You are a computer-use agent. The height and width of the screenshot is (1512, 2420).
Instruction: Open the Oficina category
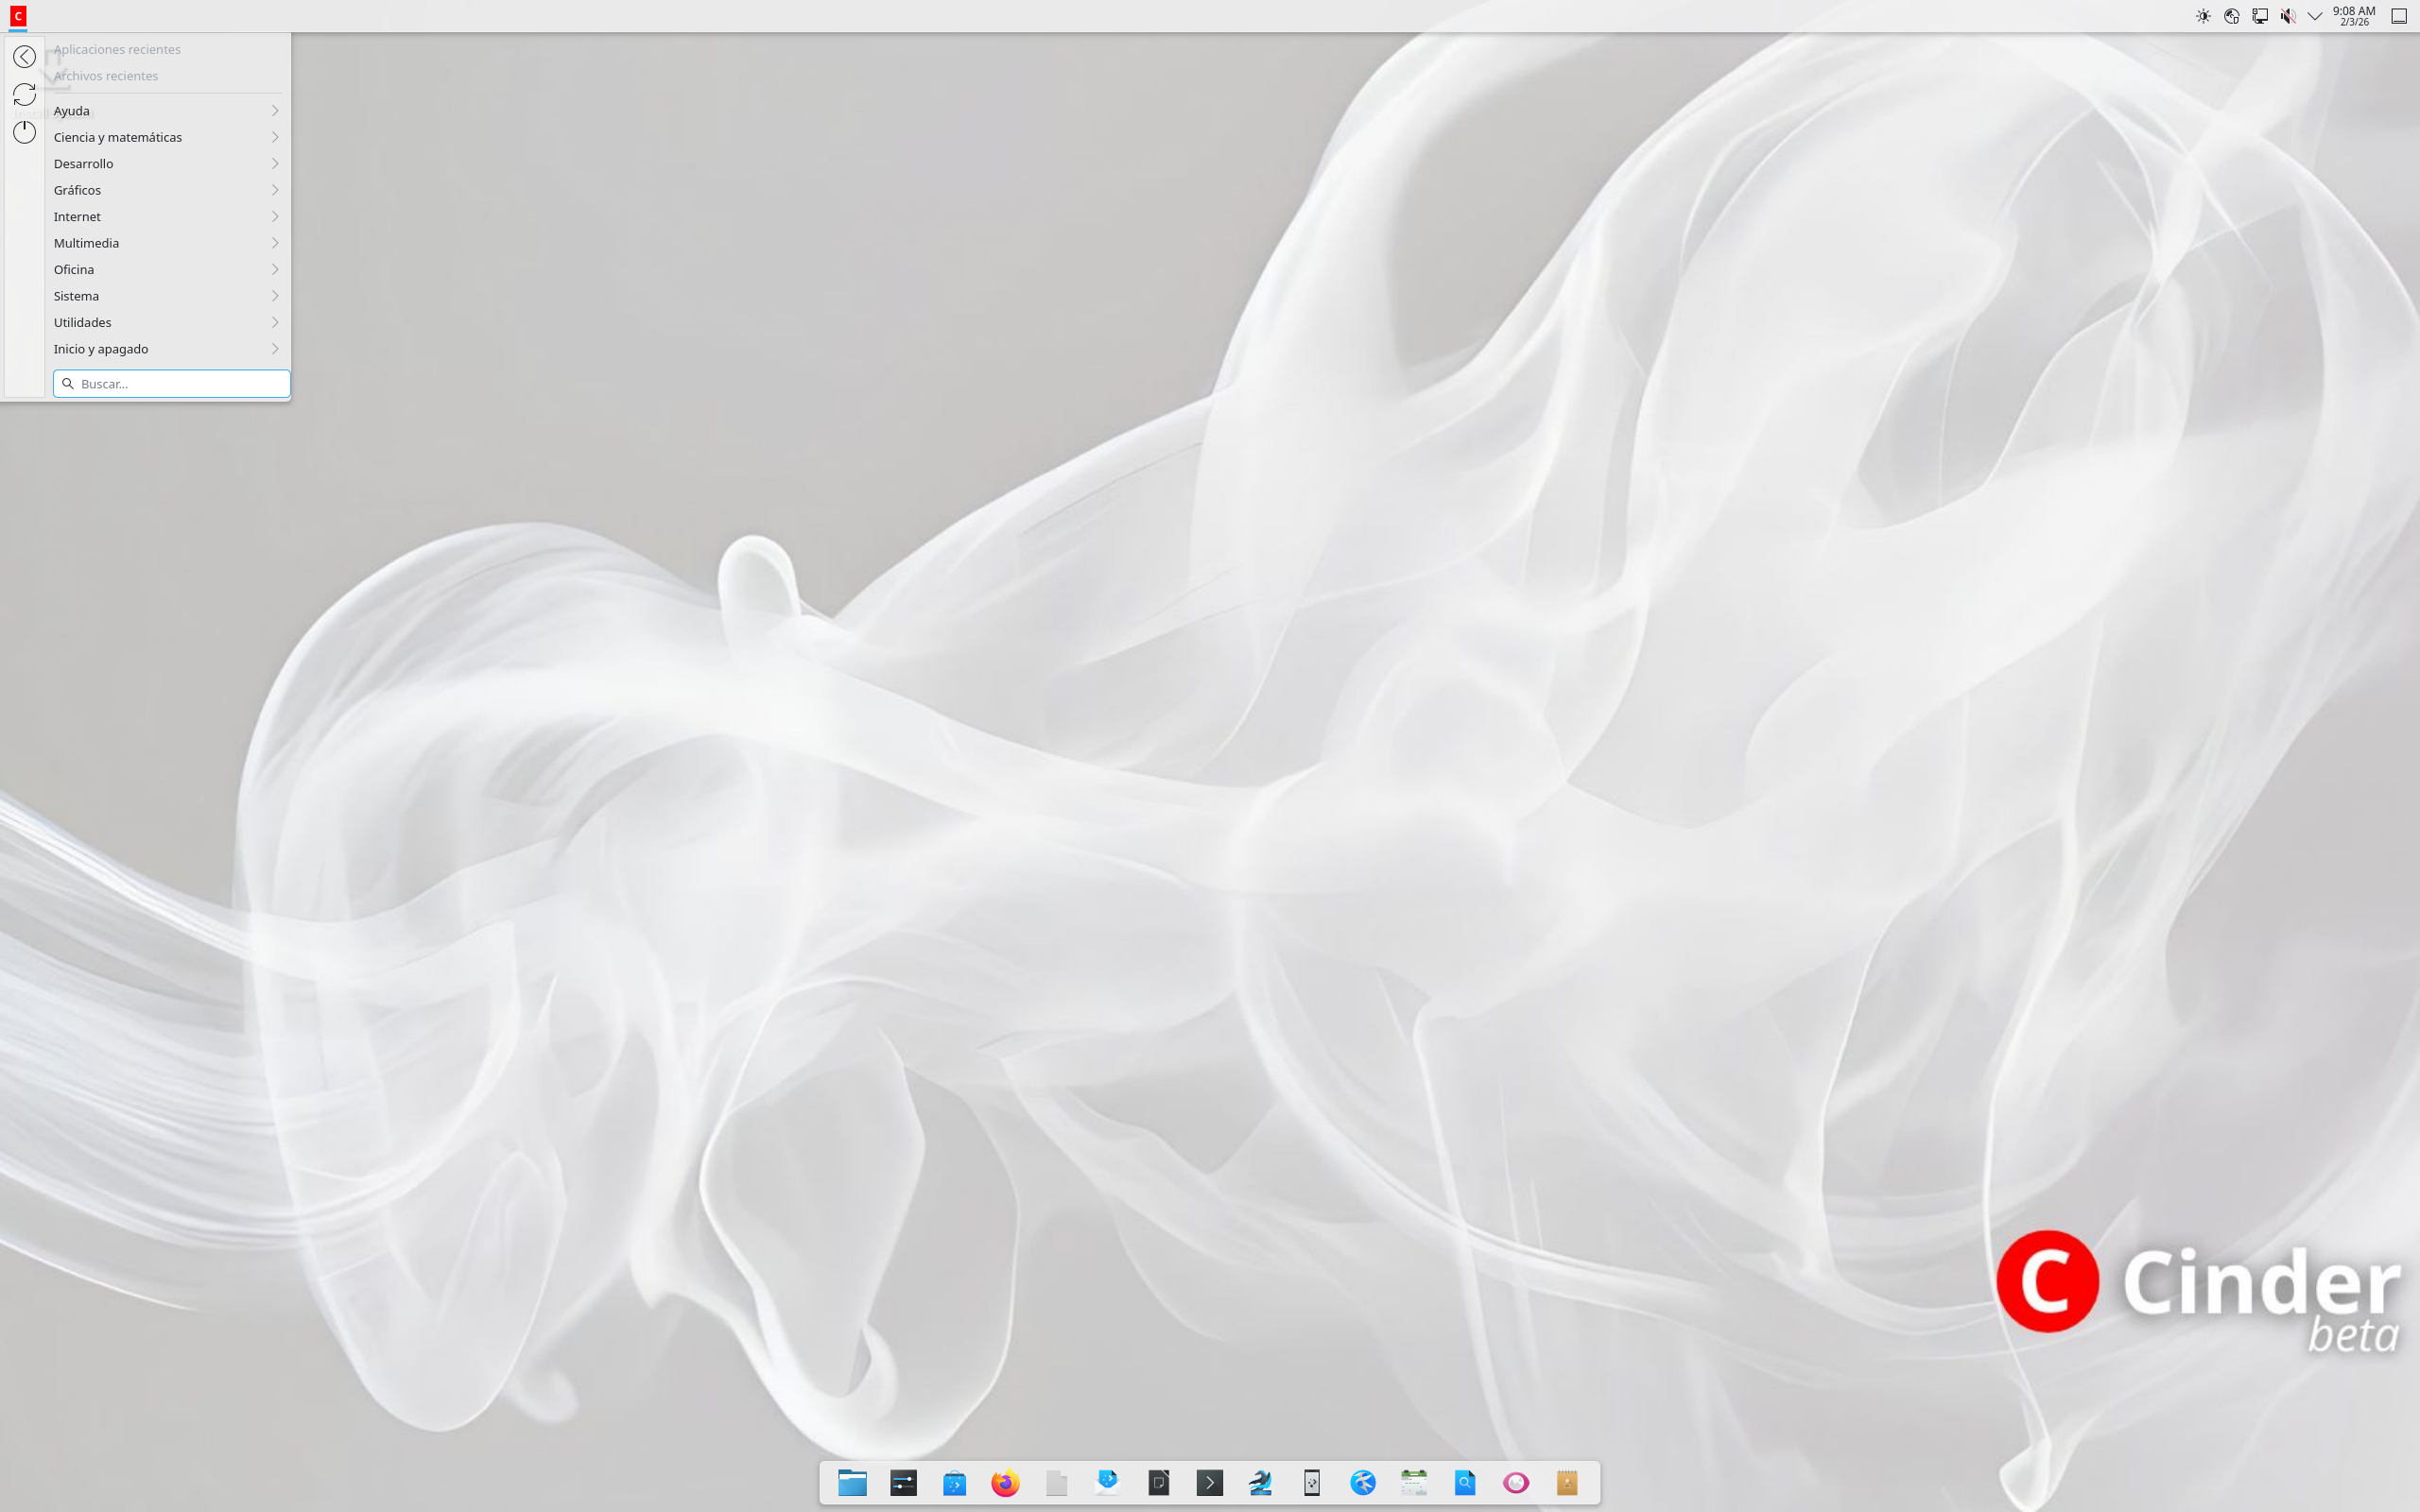tap(167, 270)
